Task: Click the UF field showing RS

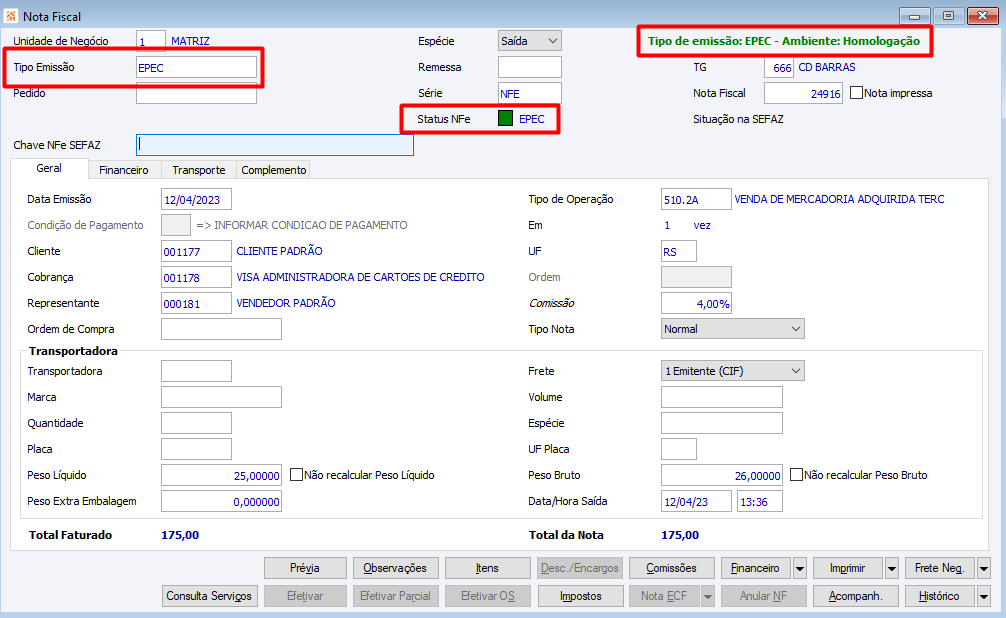Action: (679, 252)
